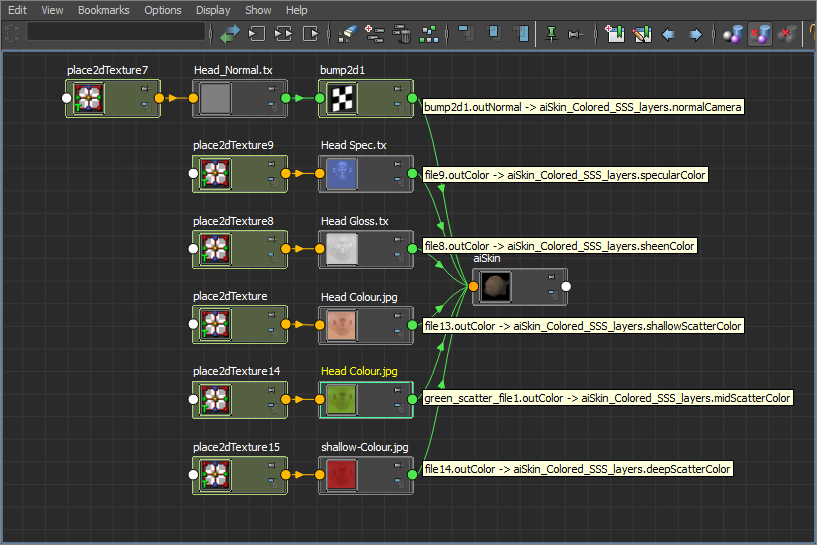Image resolution: width=817 pixels, height=545 pixels.
Task: Click the search field in the toolbar
Action: pyautogui.click(x=115, y=32)
